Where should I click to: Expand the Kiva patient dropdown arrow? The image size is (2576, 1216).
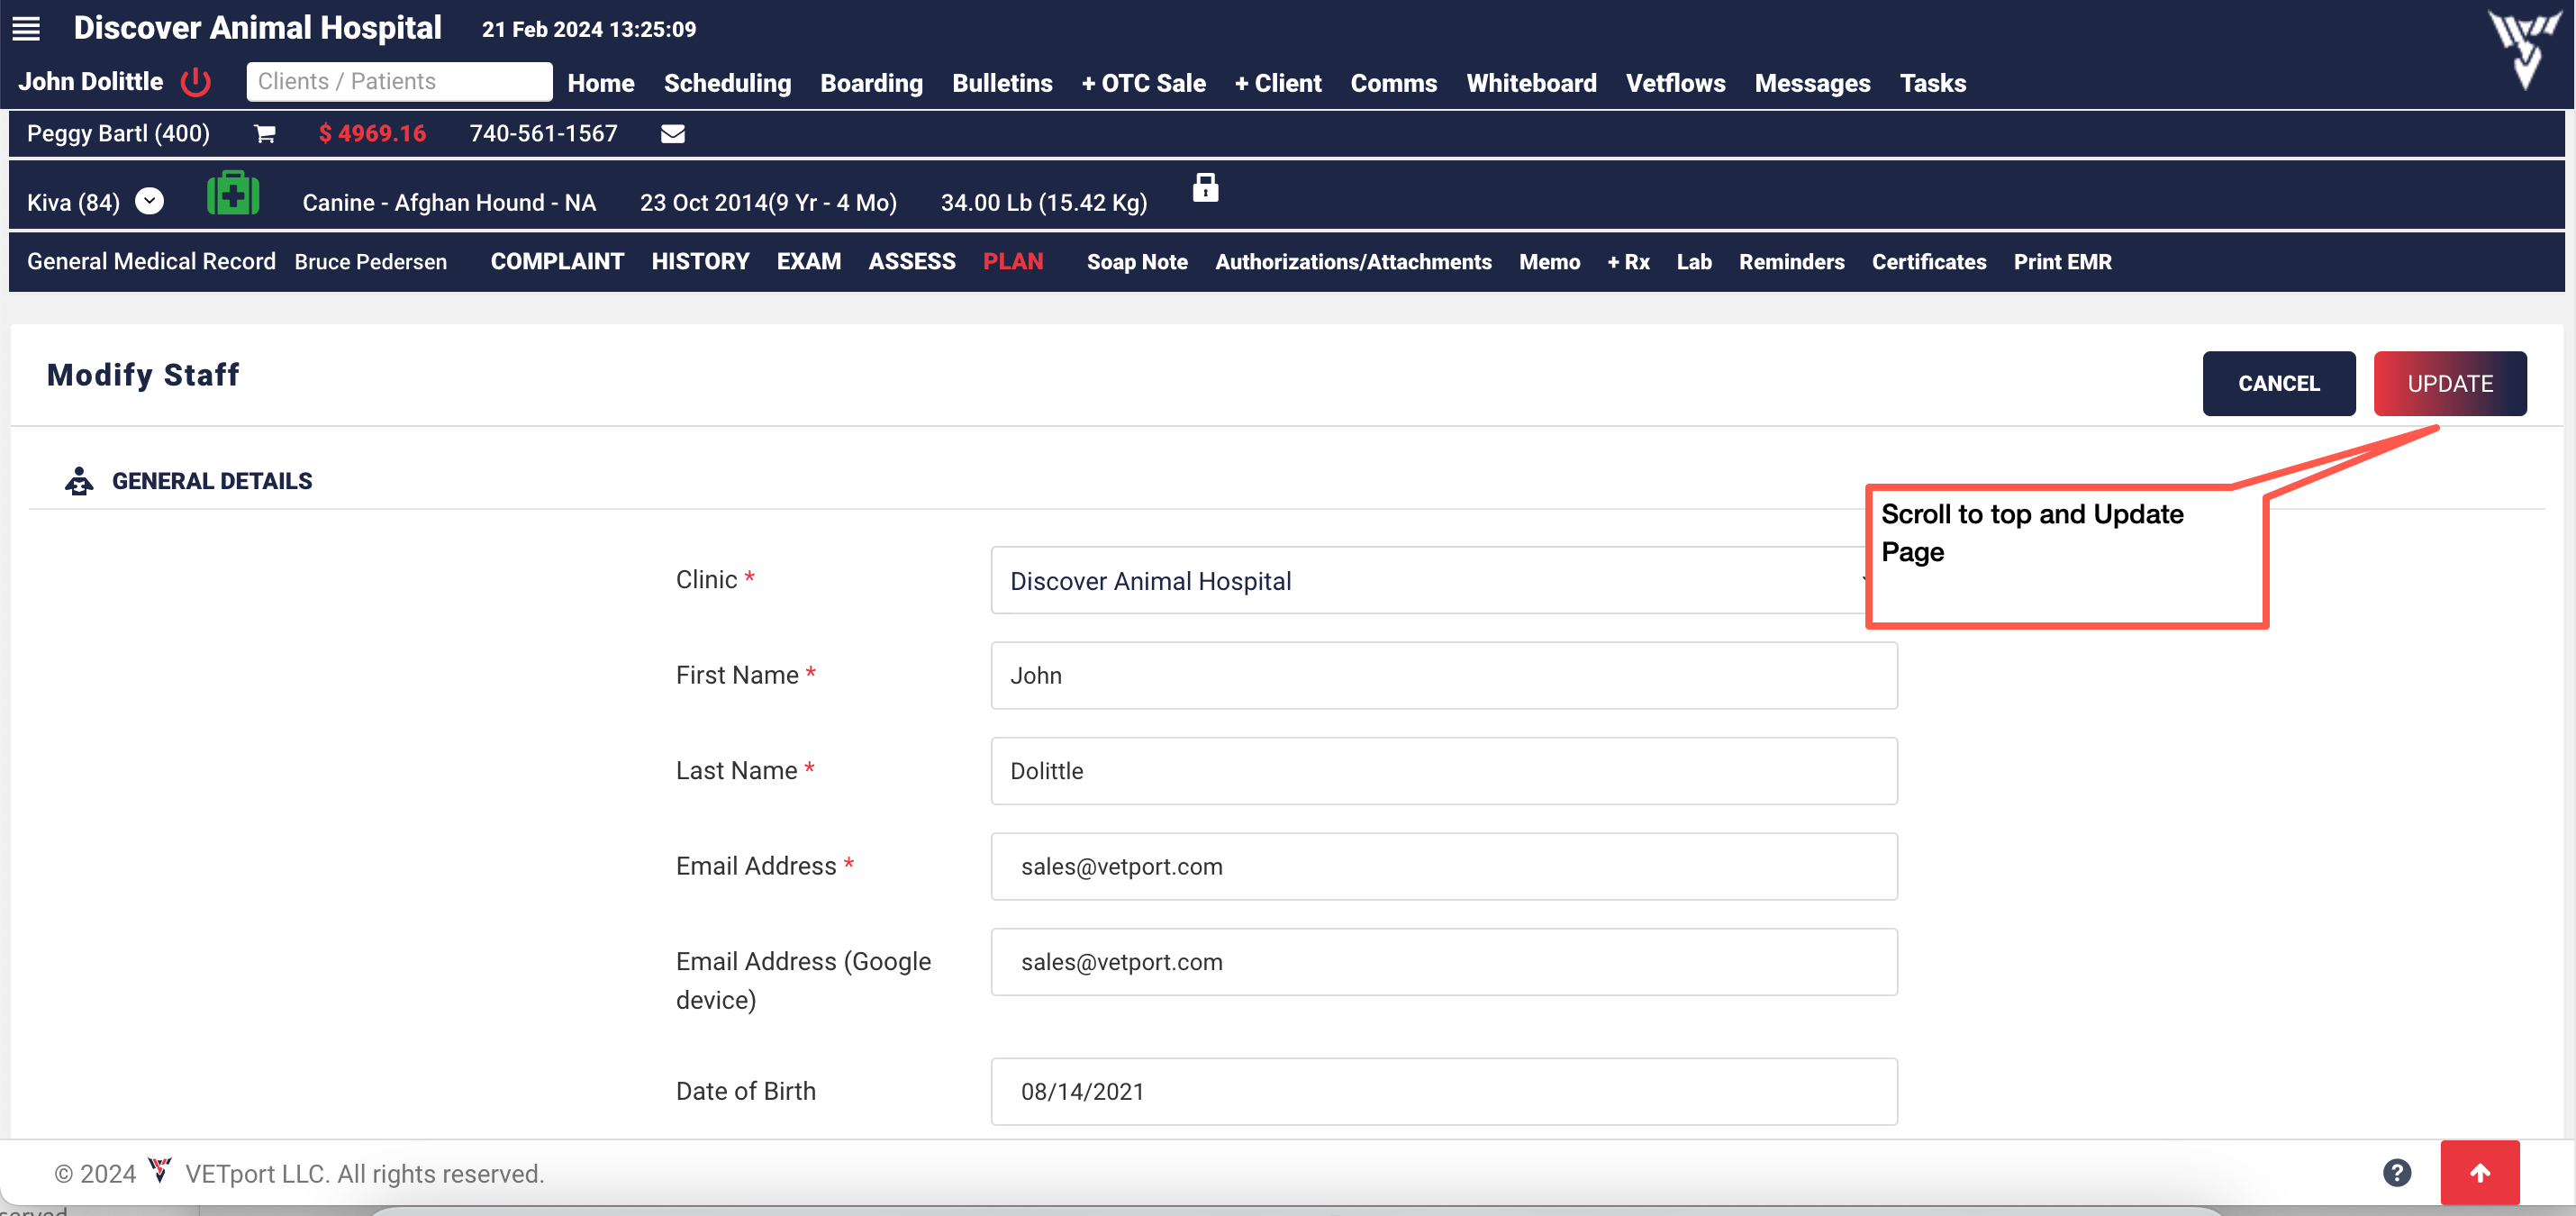149,202
